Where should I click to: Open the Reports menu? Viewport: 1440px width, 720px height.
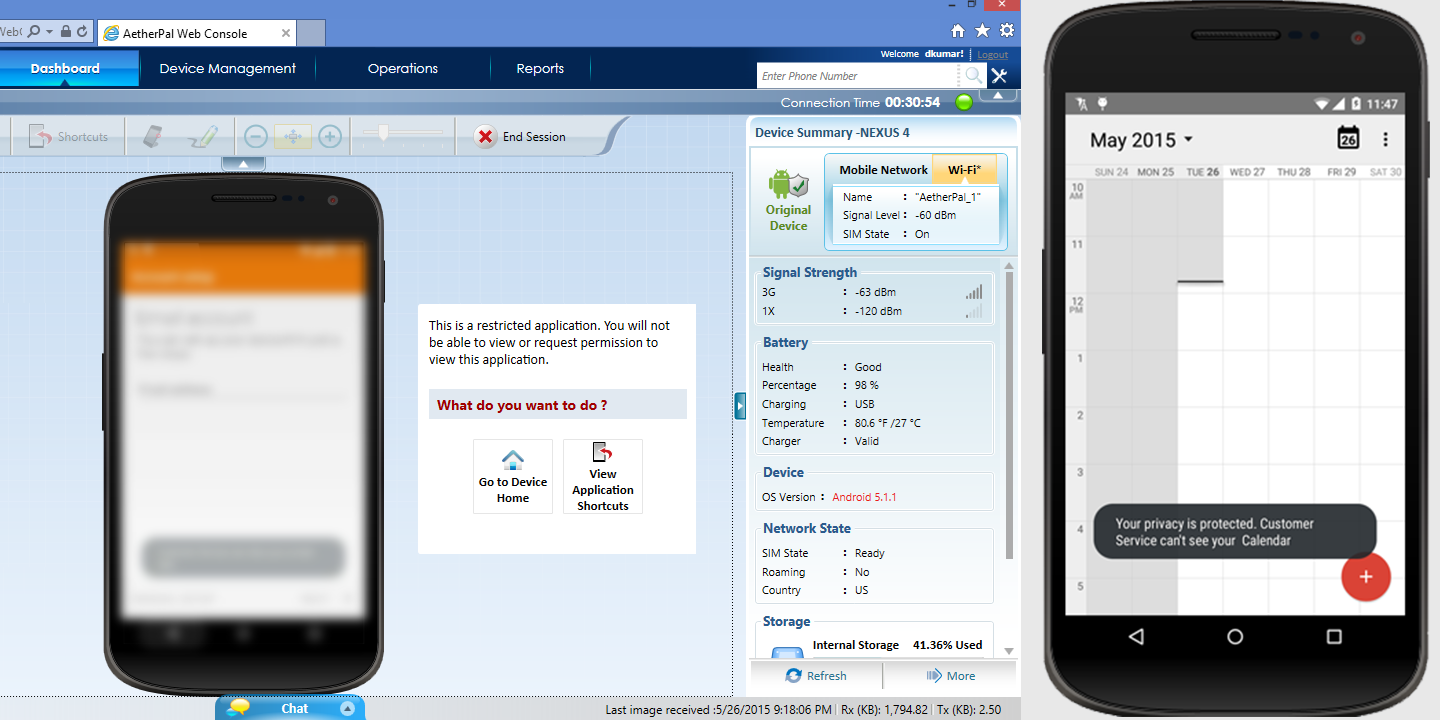pyautogui.click(x=540, y=68)
